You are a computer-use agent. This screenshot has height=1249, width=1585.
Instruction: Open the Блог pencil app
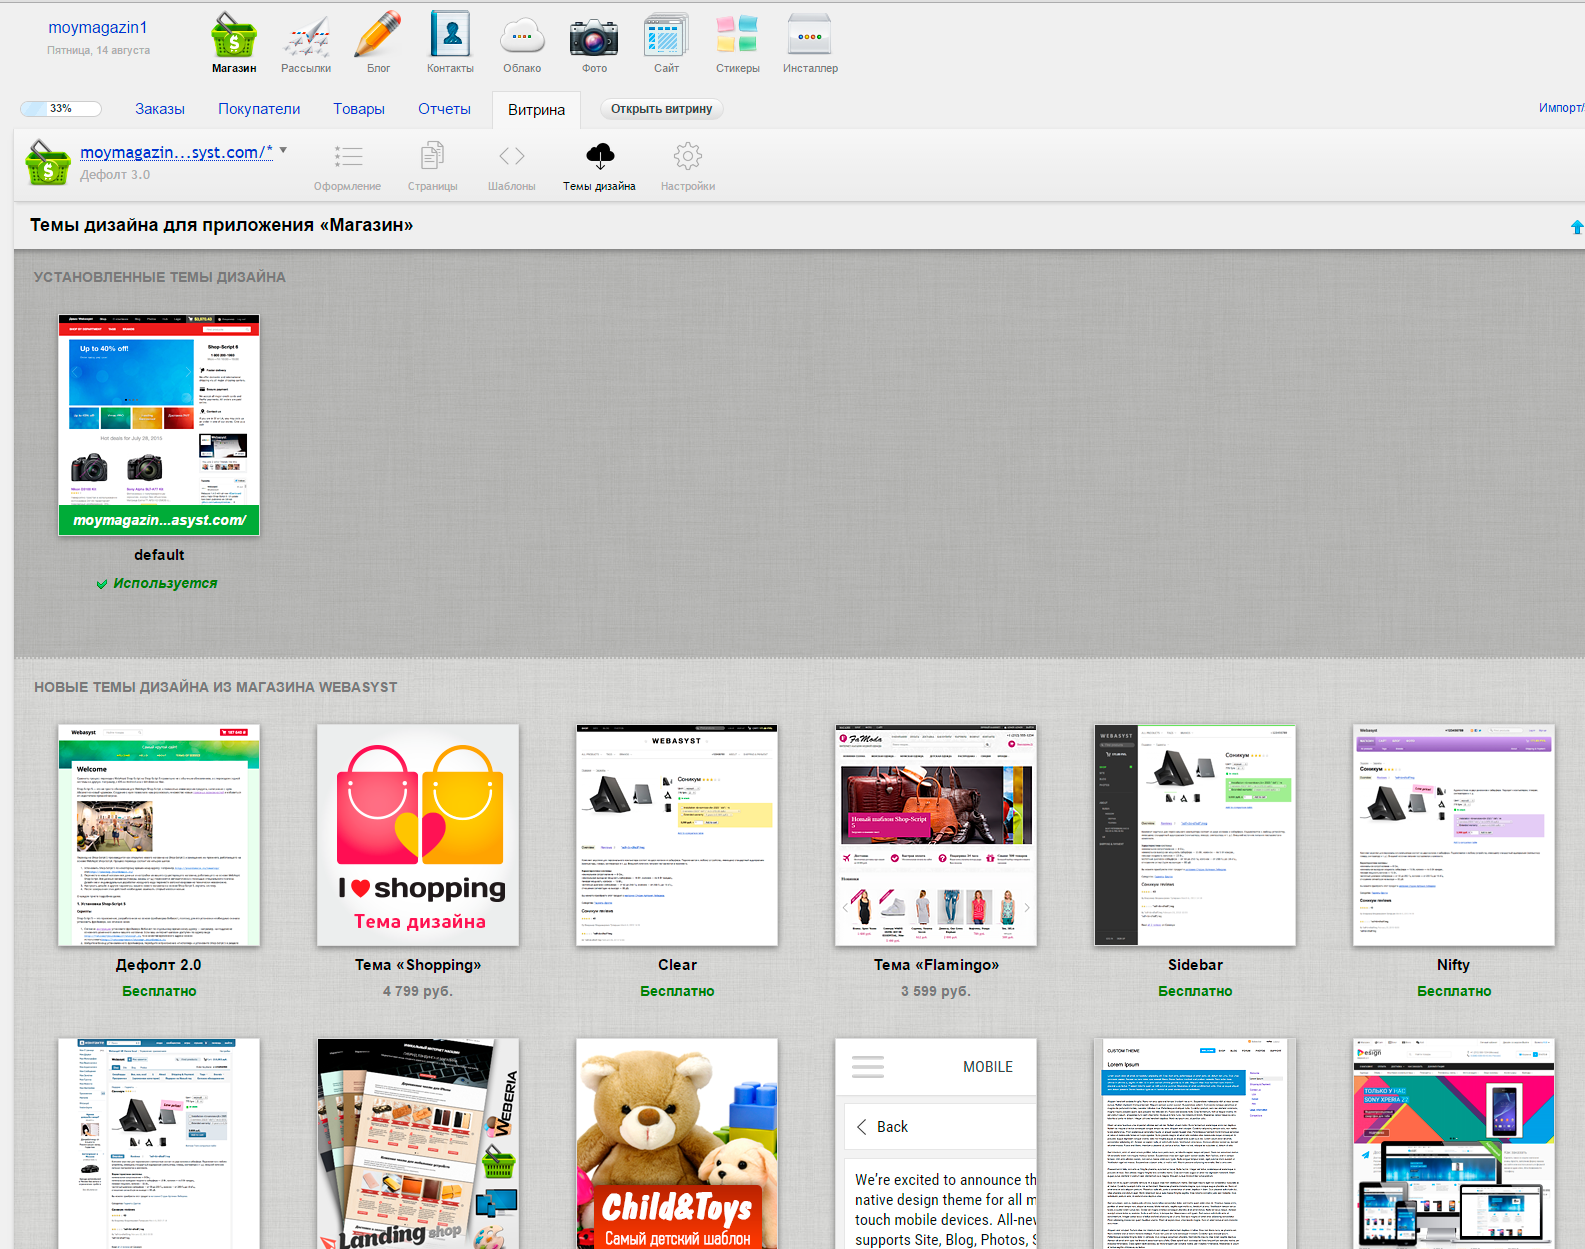click(x=378, y=35)
